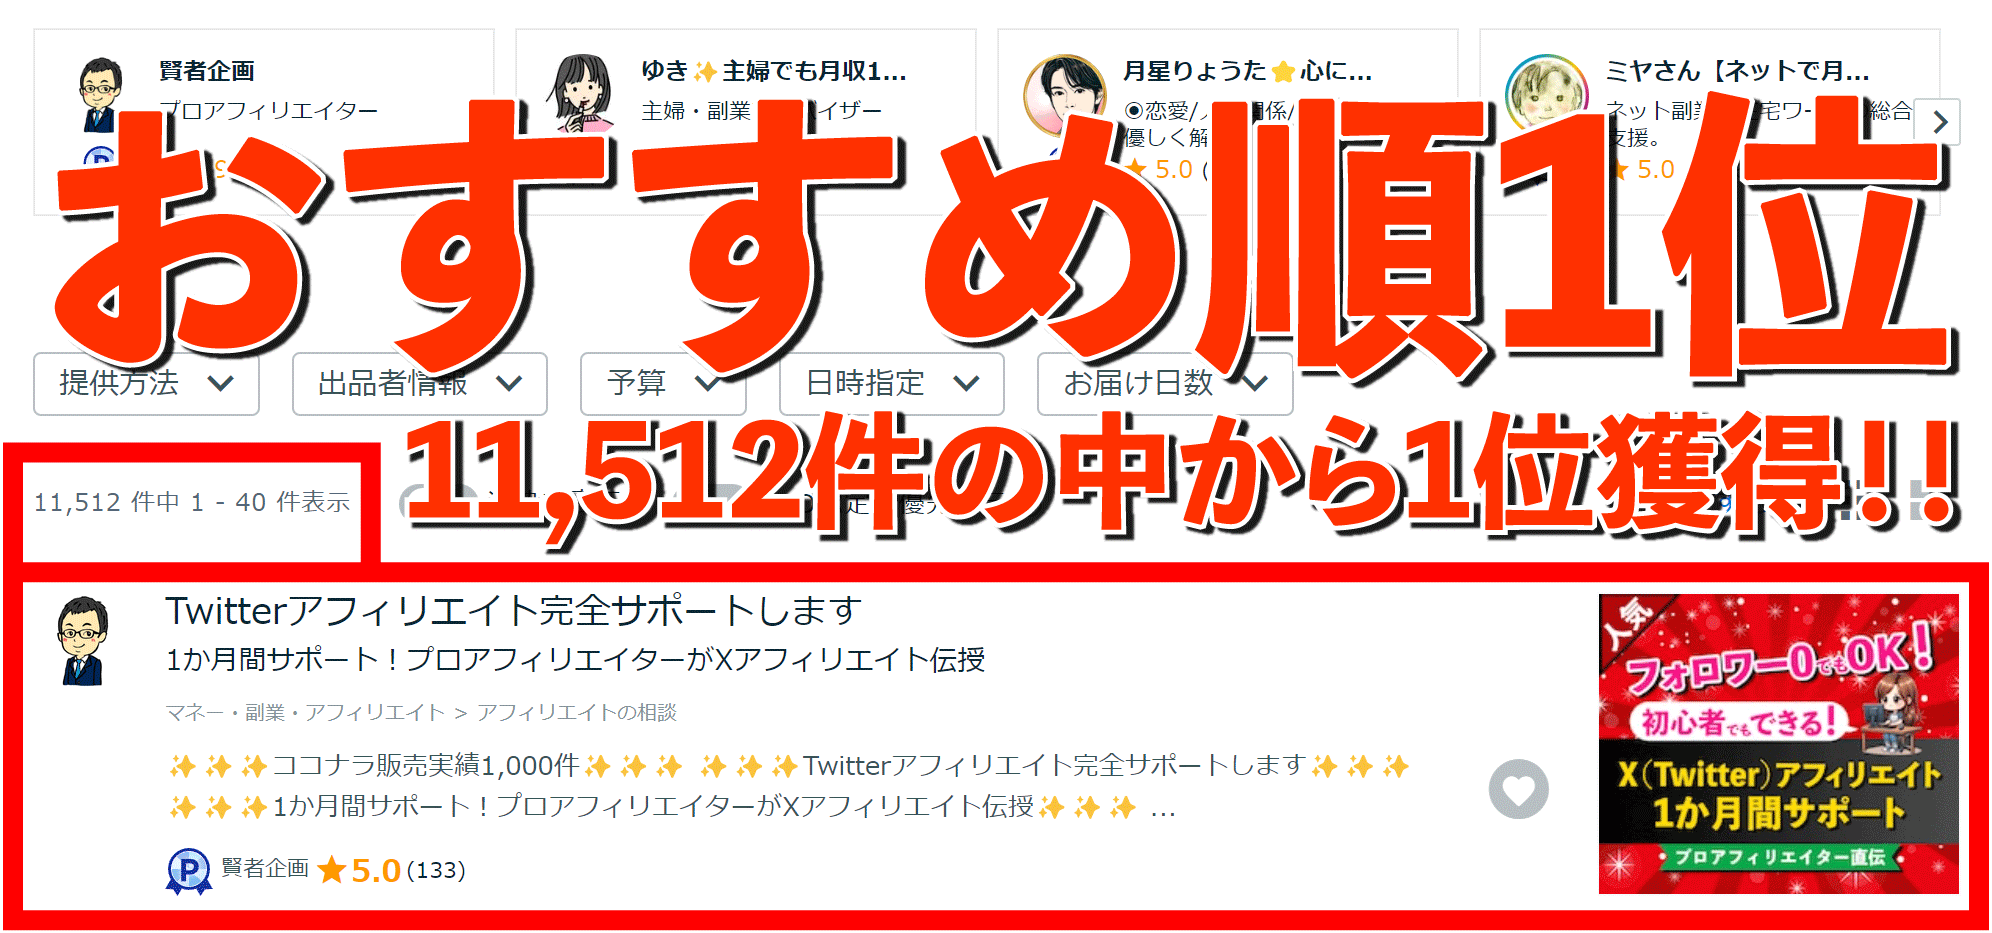Click 賢者企画 avatar in the listing row

(x=82, y=641)
